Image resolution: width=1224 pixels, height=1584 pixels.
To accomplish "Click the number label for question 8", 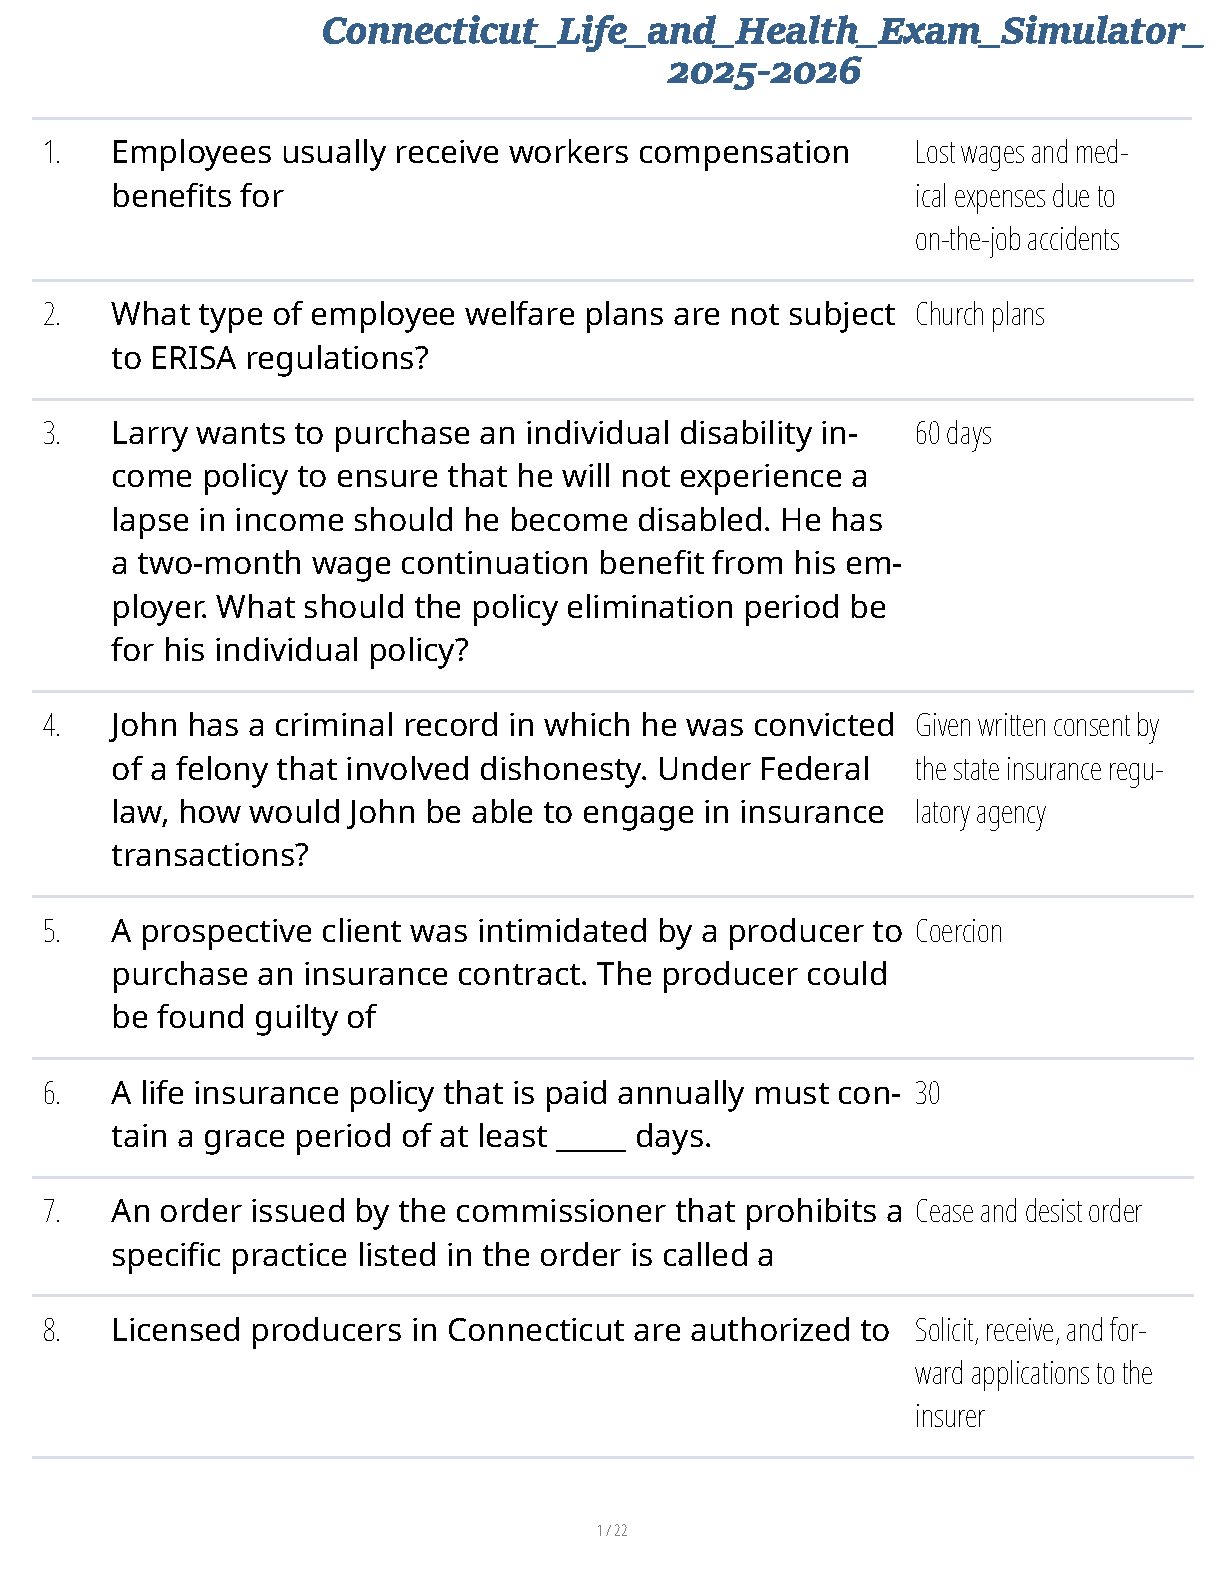I will point(52,1332).
